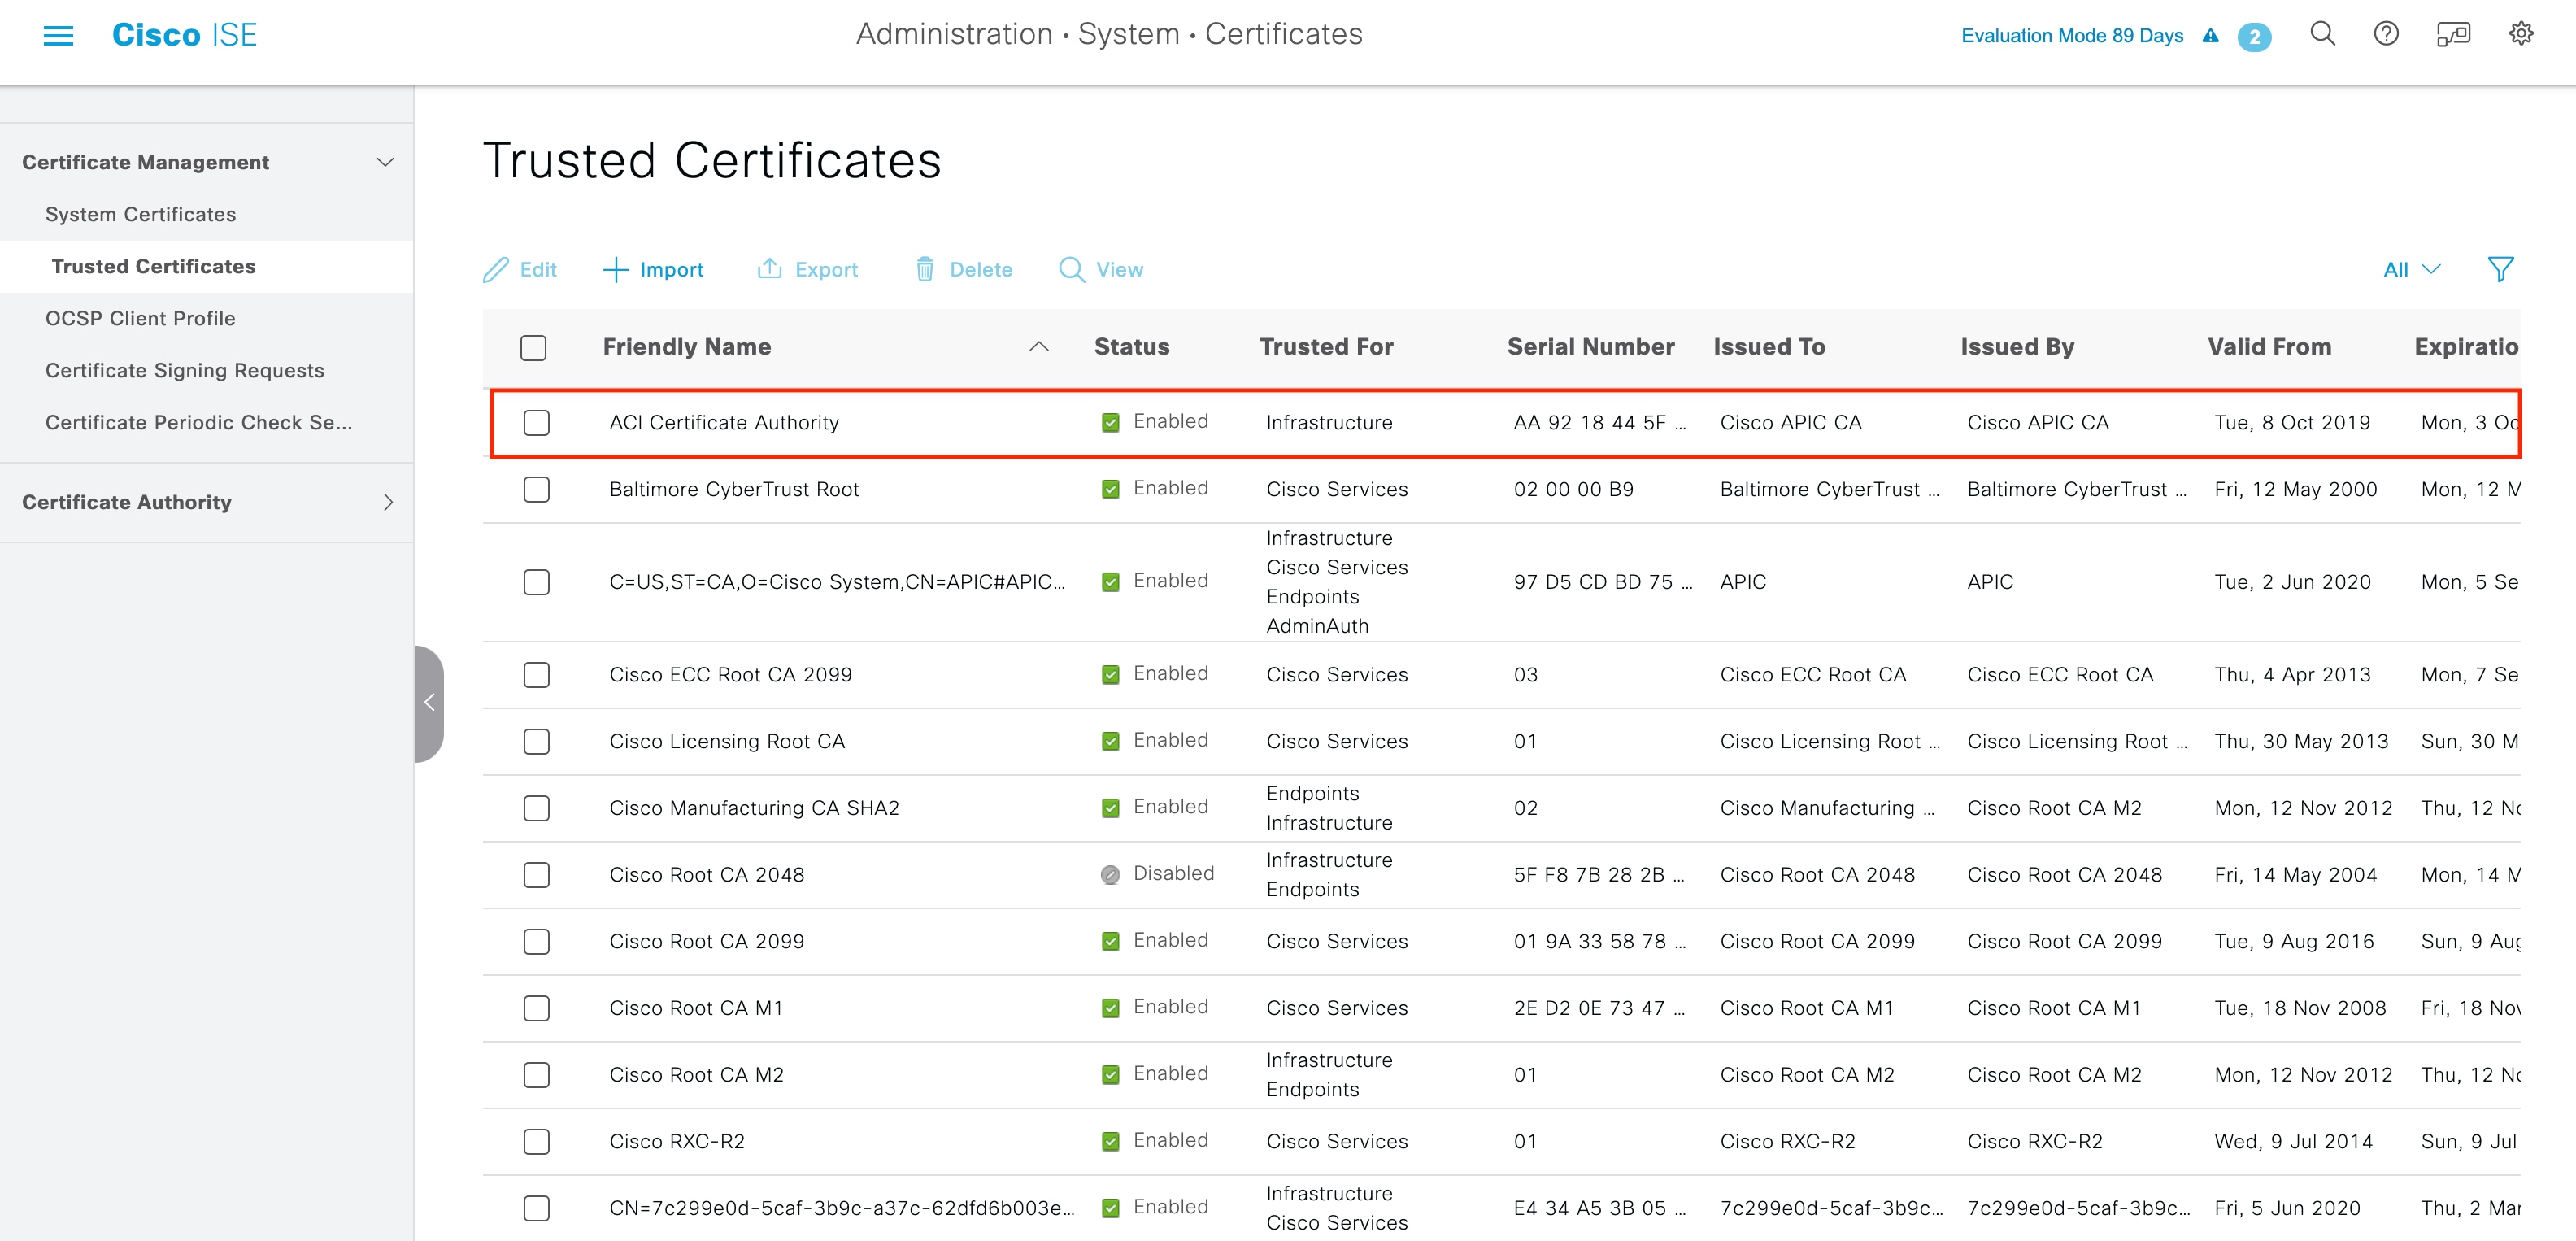This screenshot has width=2576, height=1241.
Task: Click Cisco APIC CA in Issued By
Action: coord(2038,422)
